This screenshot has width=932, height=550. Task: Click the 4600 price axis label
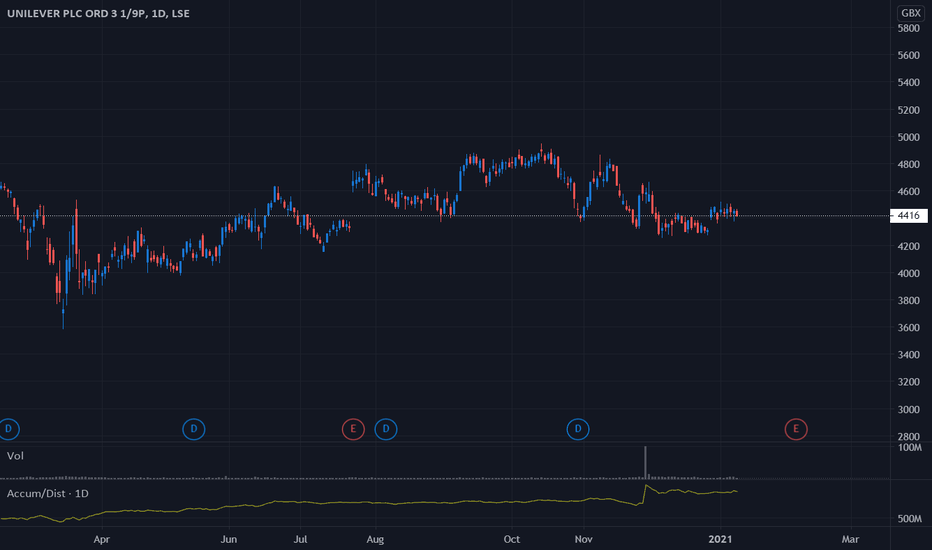(909, 191)
